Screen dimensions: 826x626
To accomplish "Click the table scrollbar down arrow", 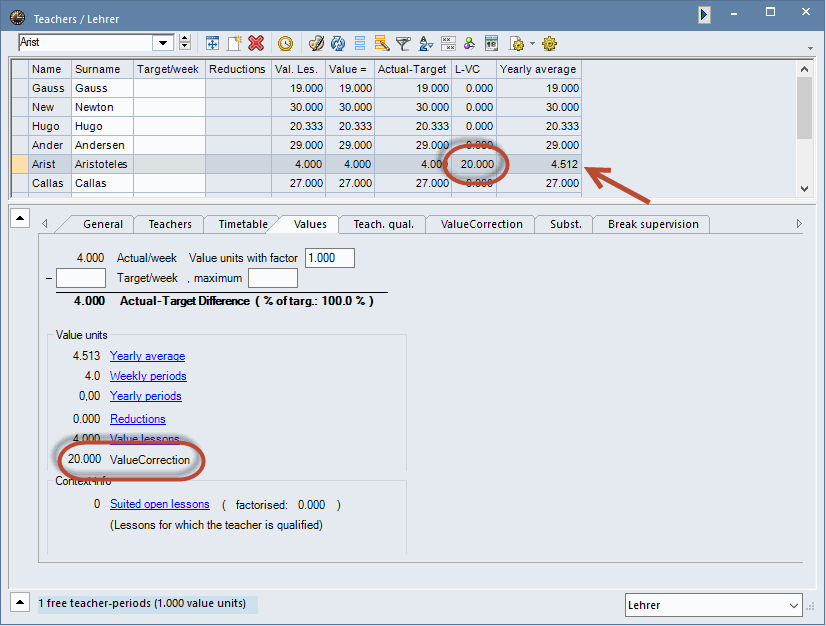I will point(804,188).
